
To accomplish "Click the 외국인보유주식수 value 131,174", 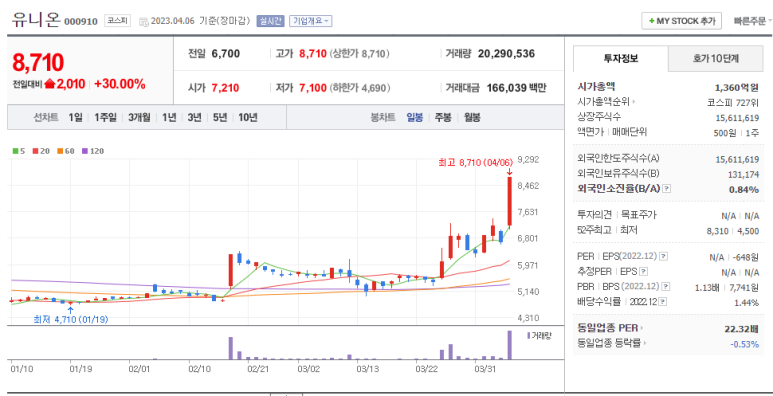I will coord(743,174).
